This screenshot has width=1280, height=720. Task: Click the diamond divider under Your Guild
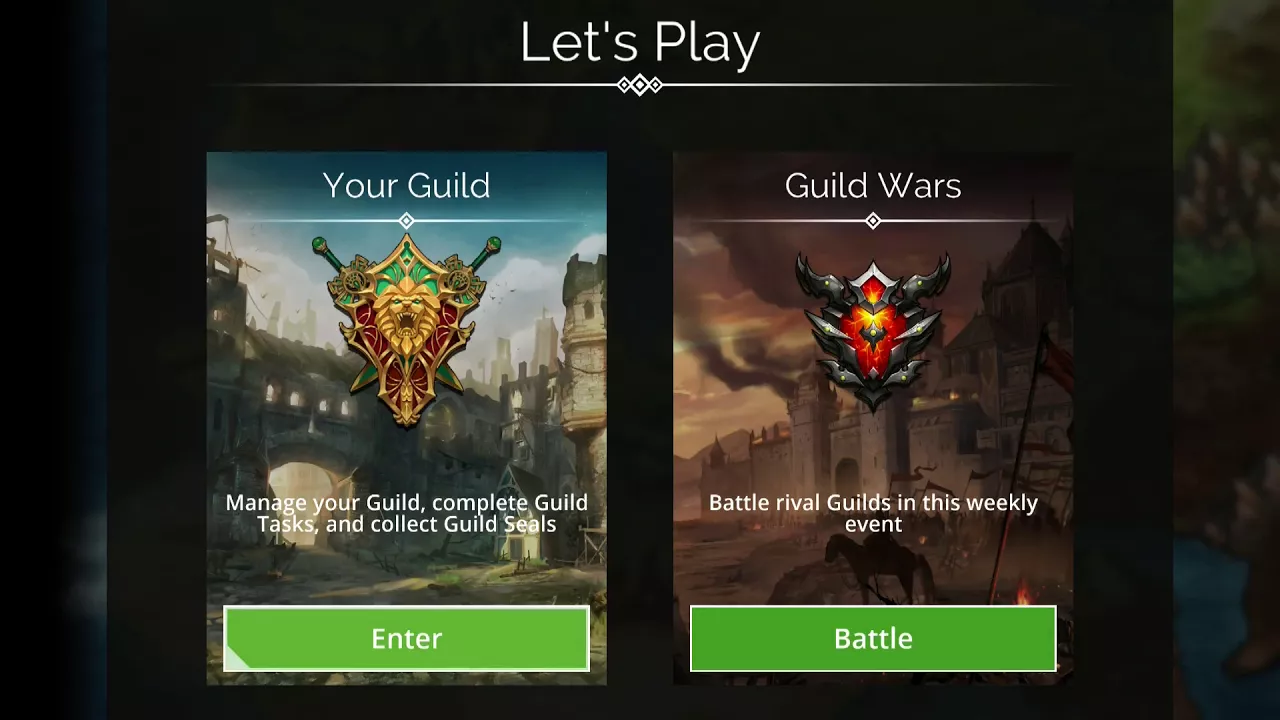pyautogui.click(x=406, y=220)
